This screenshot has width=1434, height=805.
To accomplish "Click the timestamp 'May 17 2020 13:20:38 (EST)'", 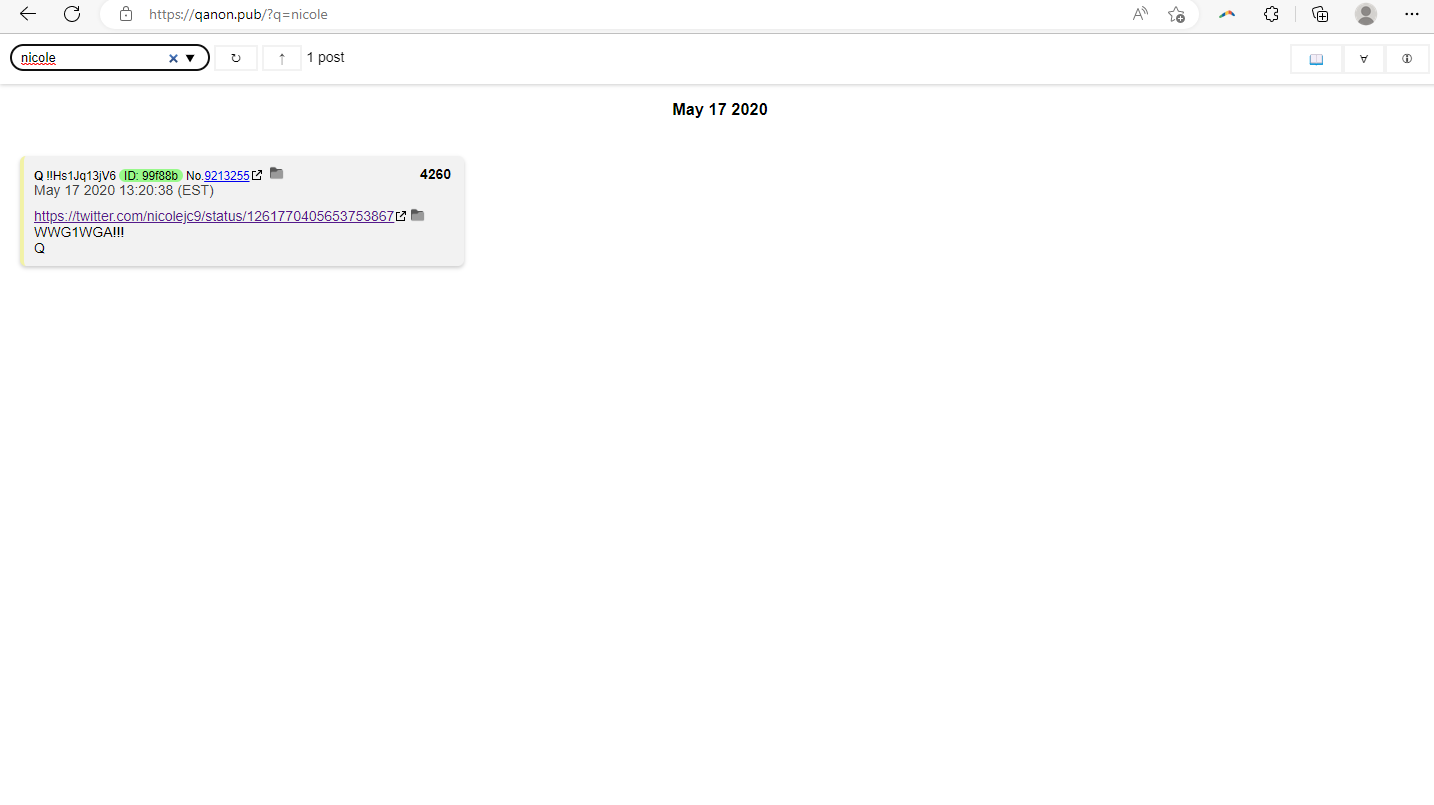I will pyautogui.click(x=124, y=190).
